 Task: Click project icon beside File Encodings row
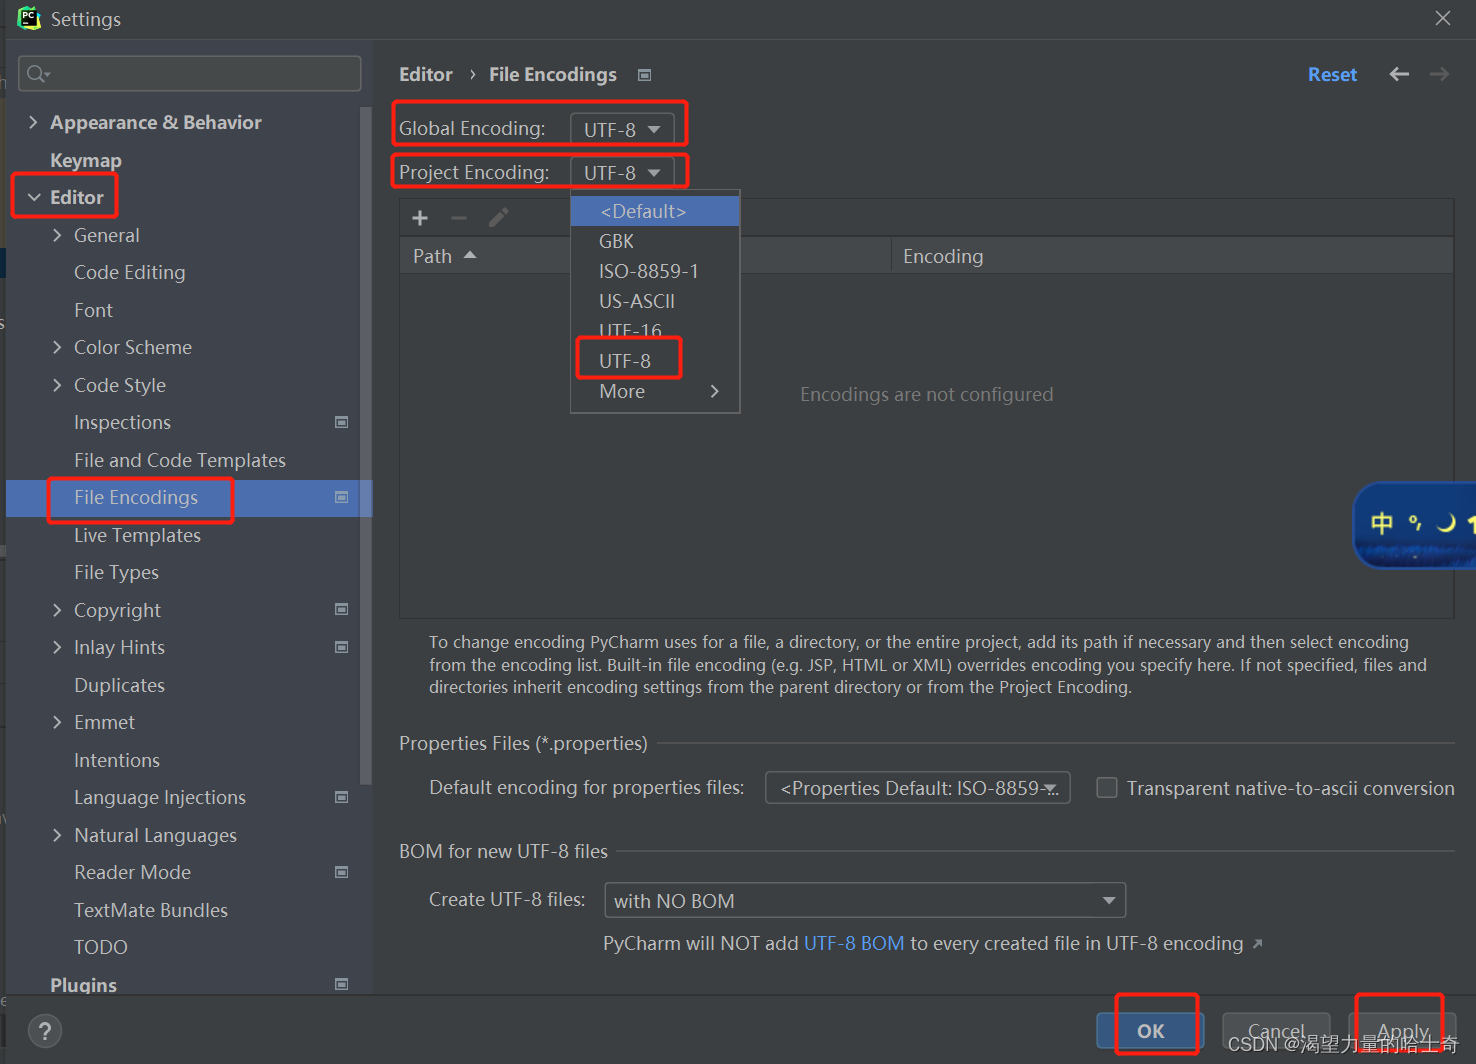click(341, 497)
